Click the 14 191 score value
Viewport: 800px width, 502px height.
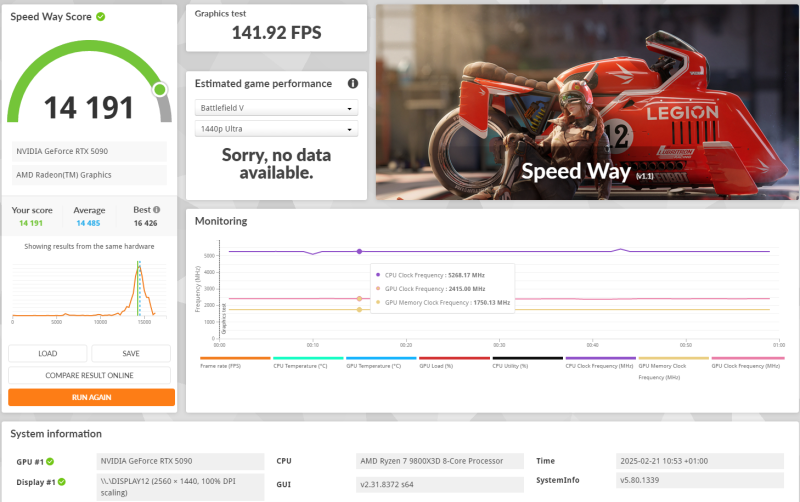pos(89,108)
